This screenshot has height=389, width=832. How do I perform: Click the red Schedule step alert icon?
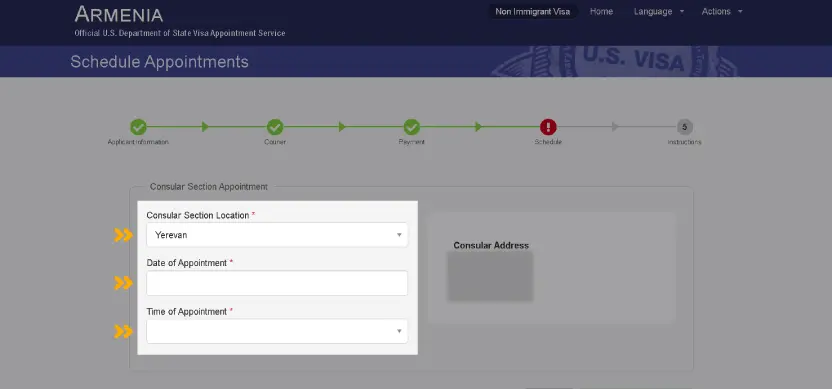pos(548,127)
